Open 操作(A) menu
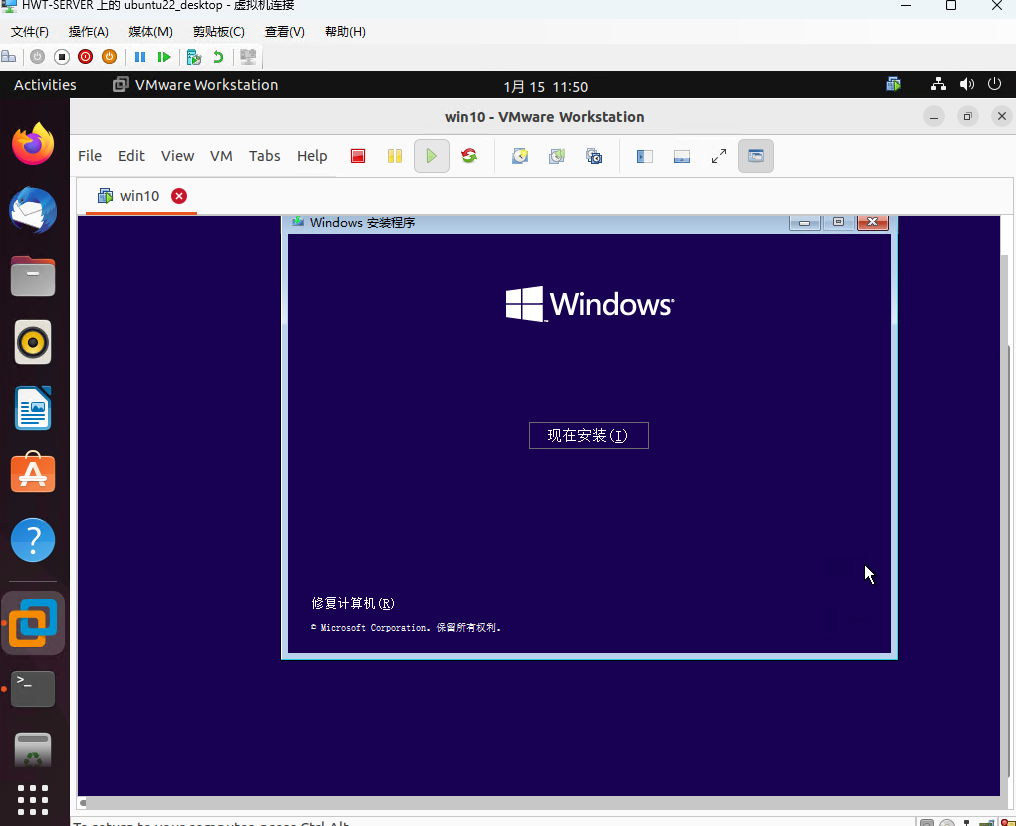Screen dimensions: 1016x826 pos(88,32)
